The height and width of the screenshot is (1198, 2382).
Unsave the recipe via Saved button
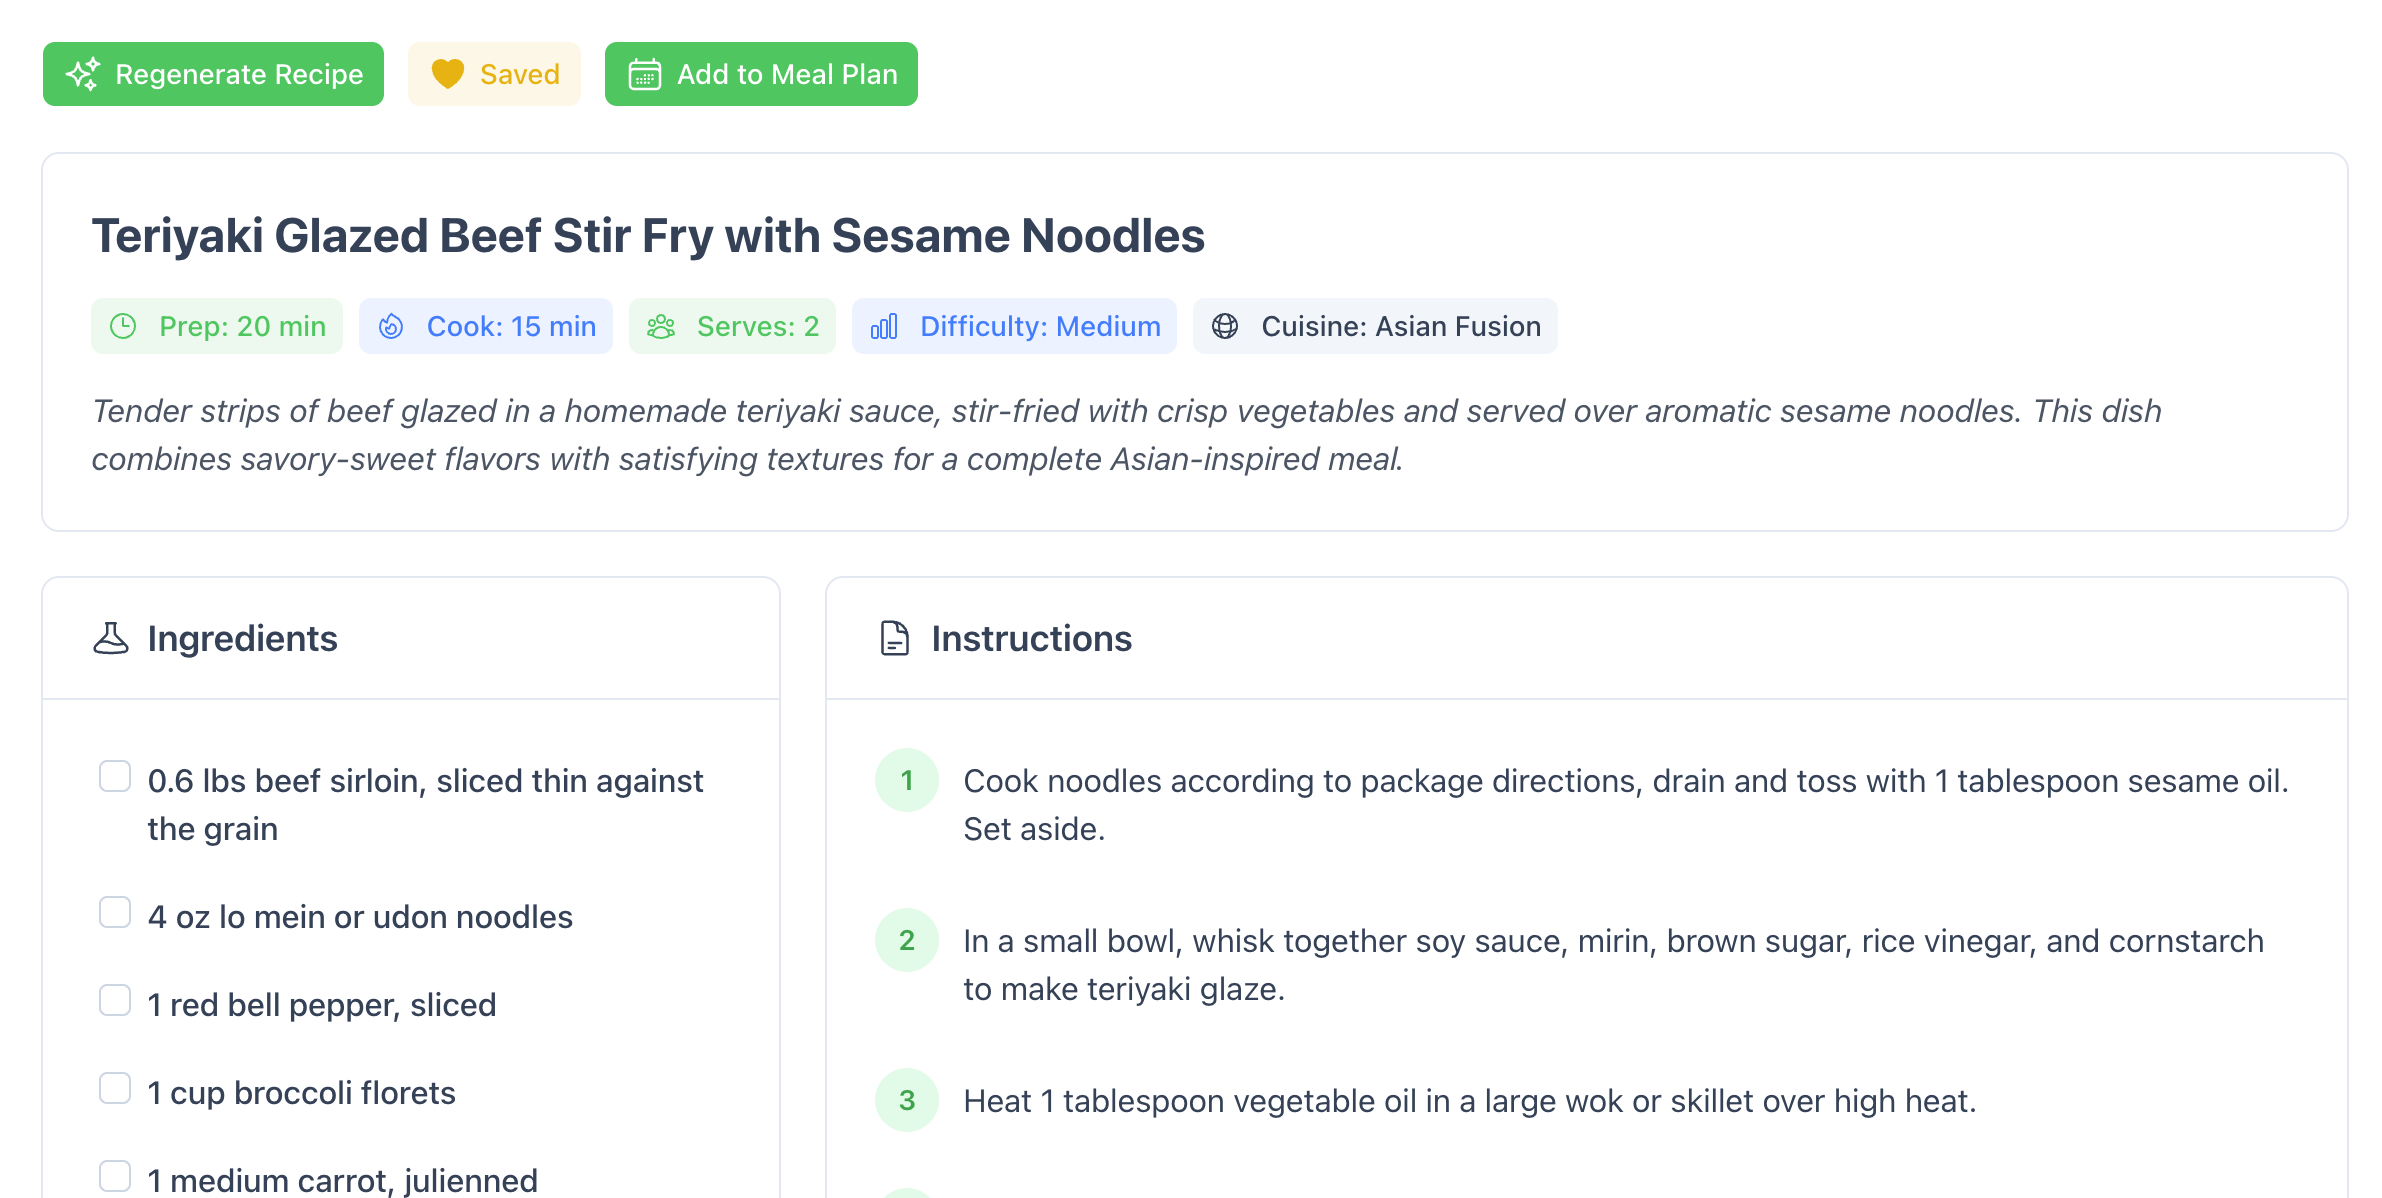[494, 73]
